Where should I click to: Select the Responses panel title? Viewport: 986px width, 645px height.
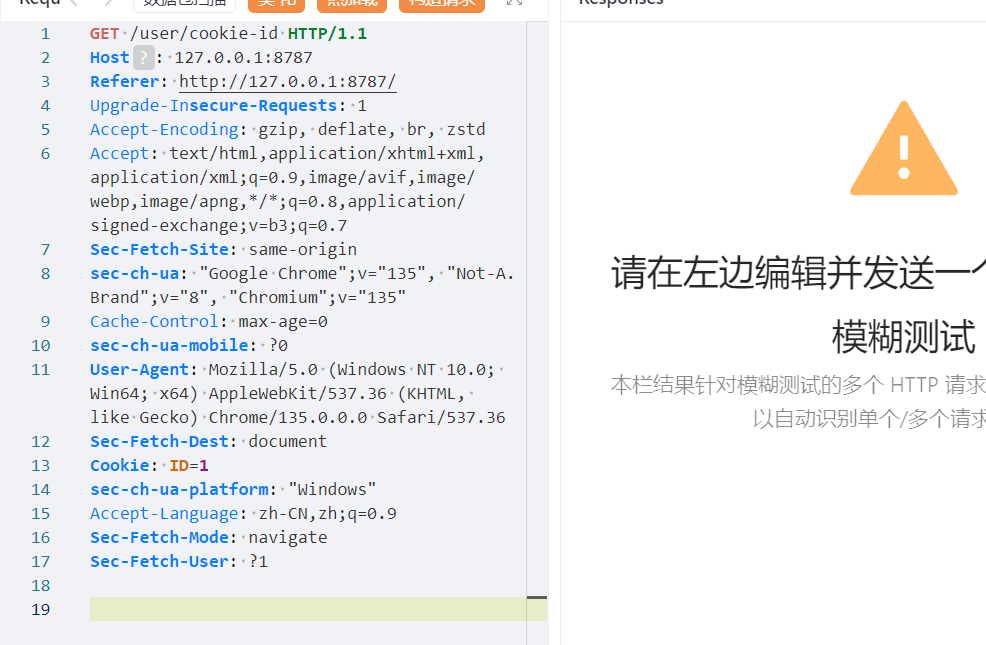621,3
